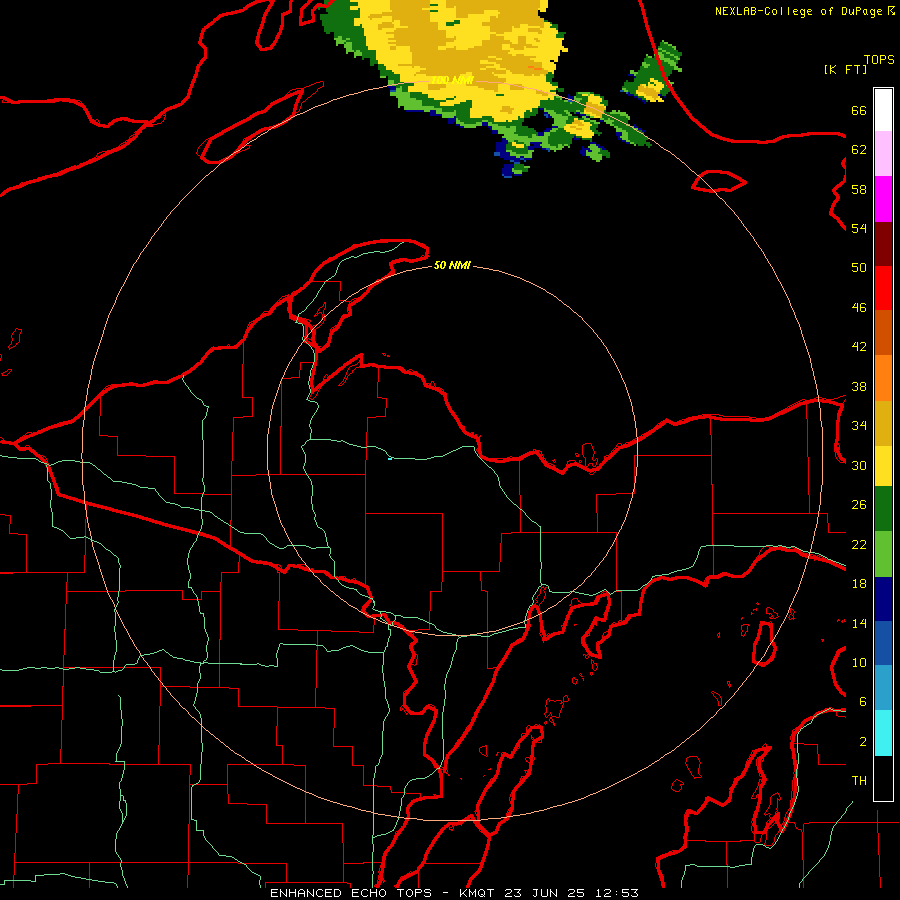
Task: Click the dark red 50-54 kft swatch
Action: (883, 244)
